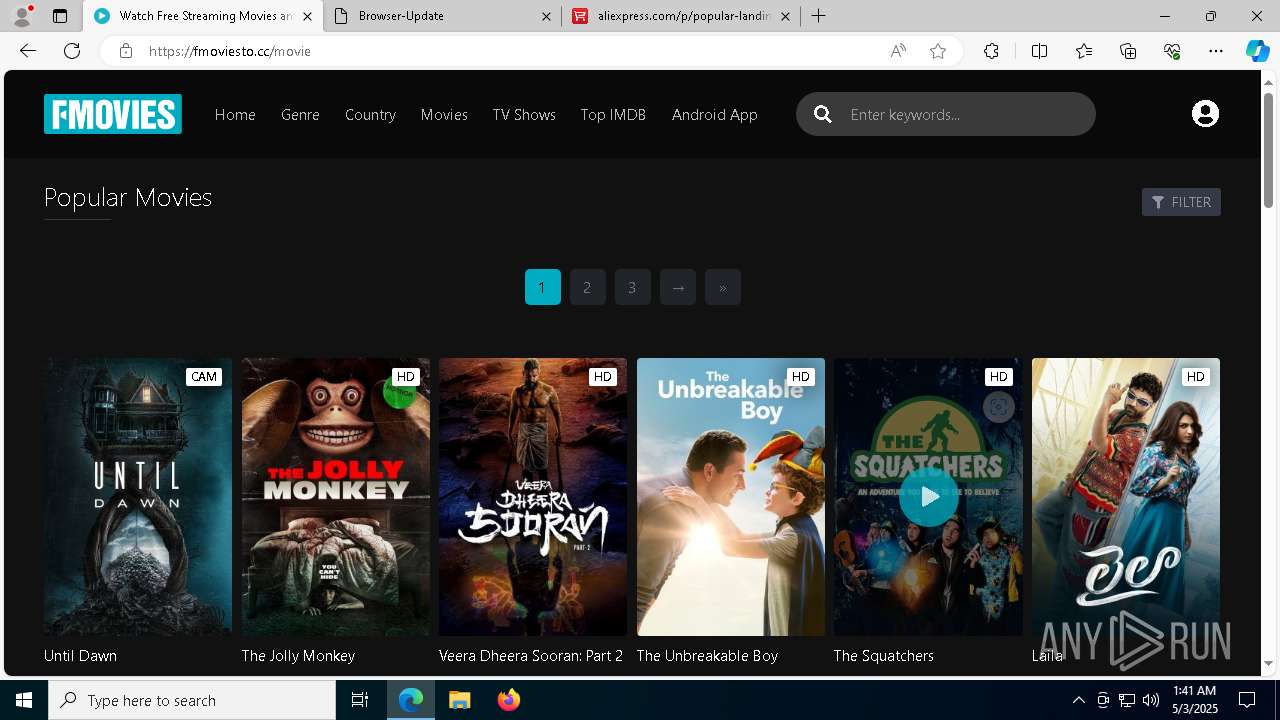Click the FMOVIES logo
This screenshot has height=720, width=1280.
click(113, 114)
